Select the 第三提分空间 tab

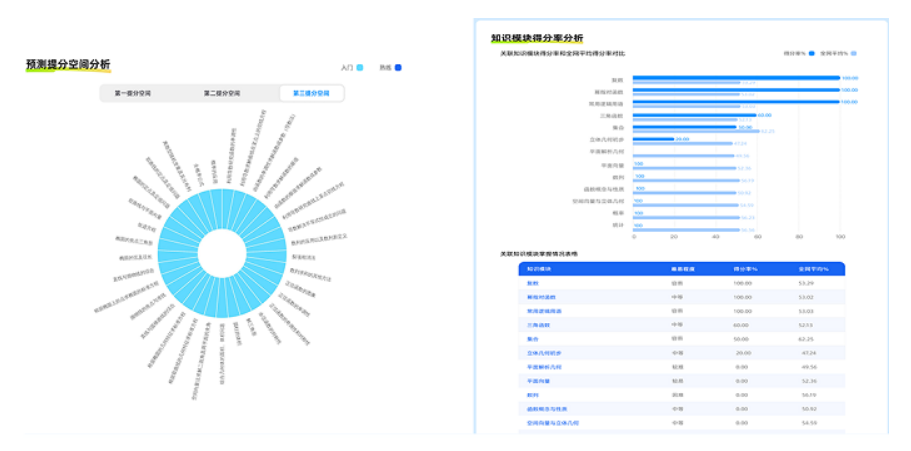[310, 93]
